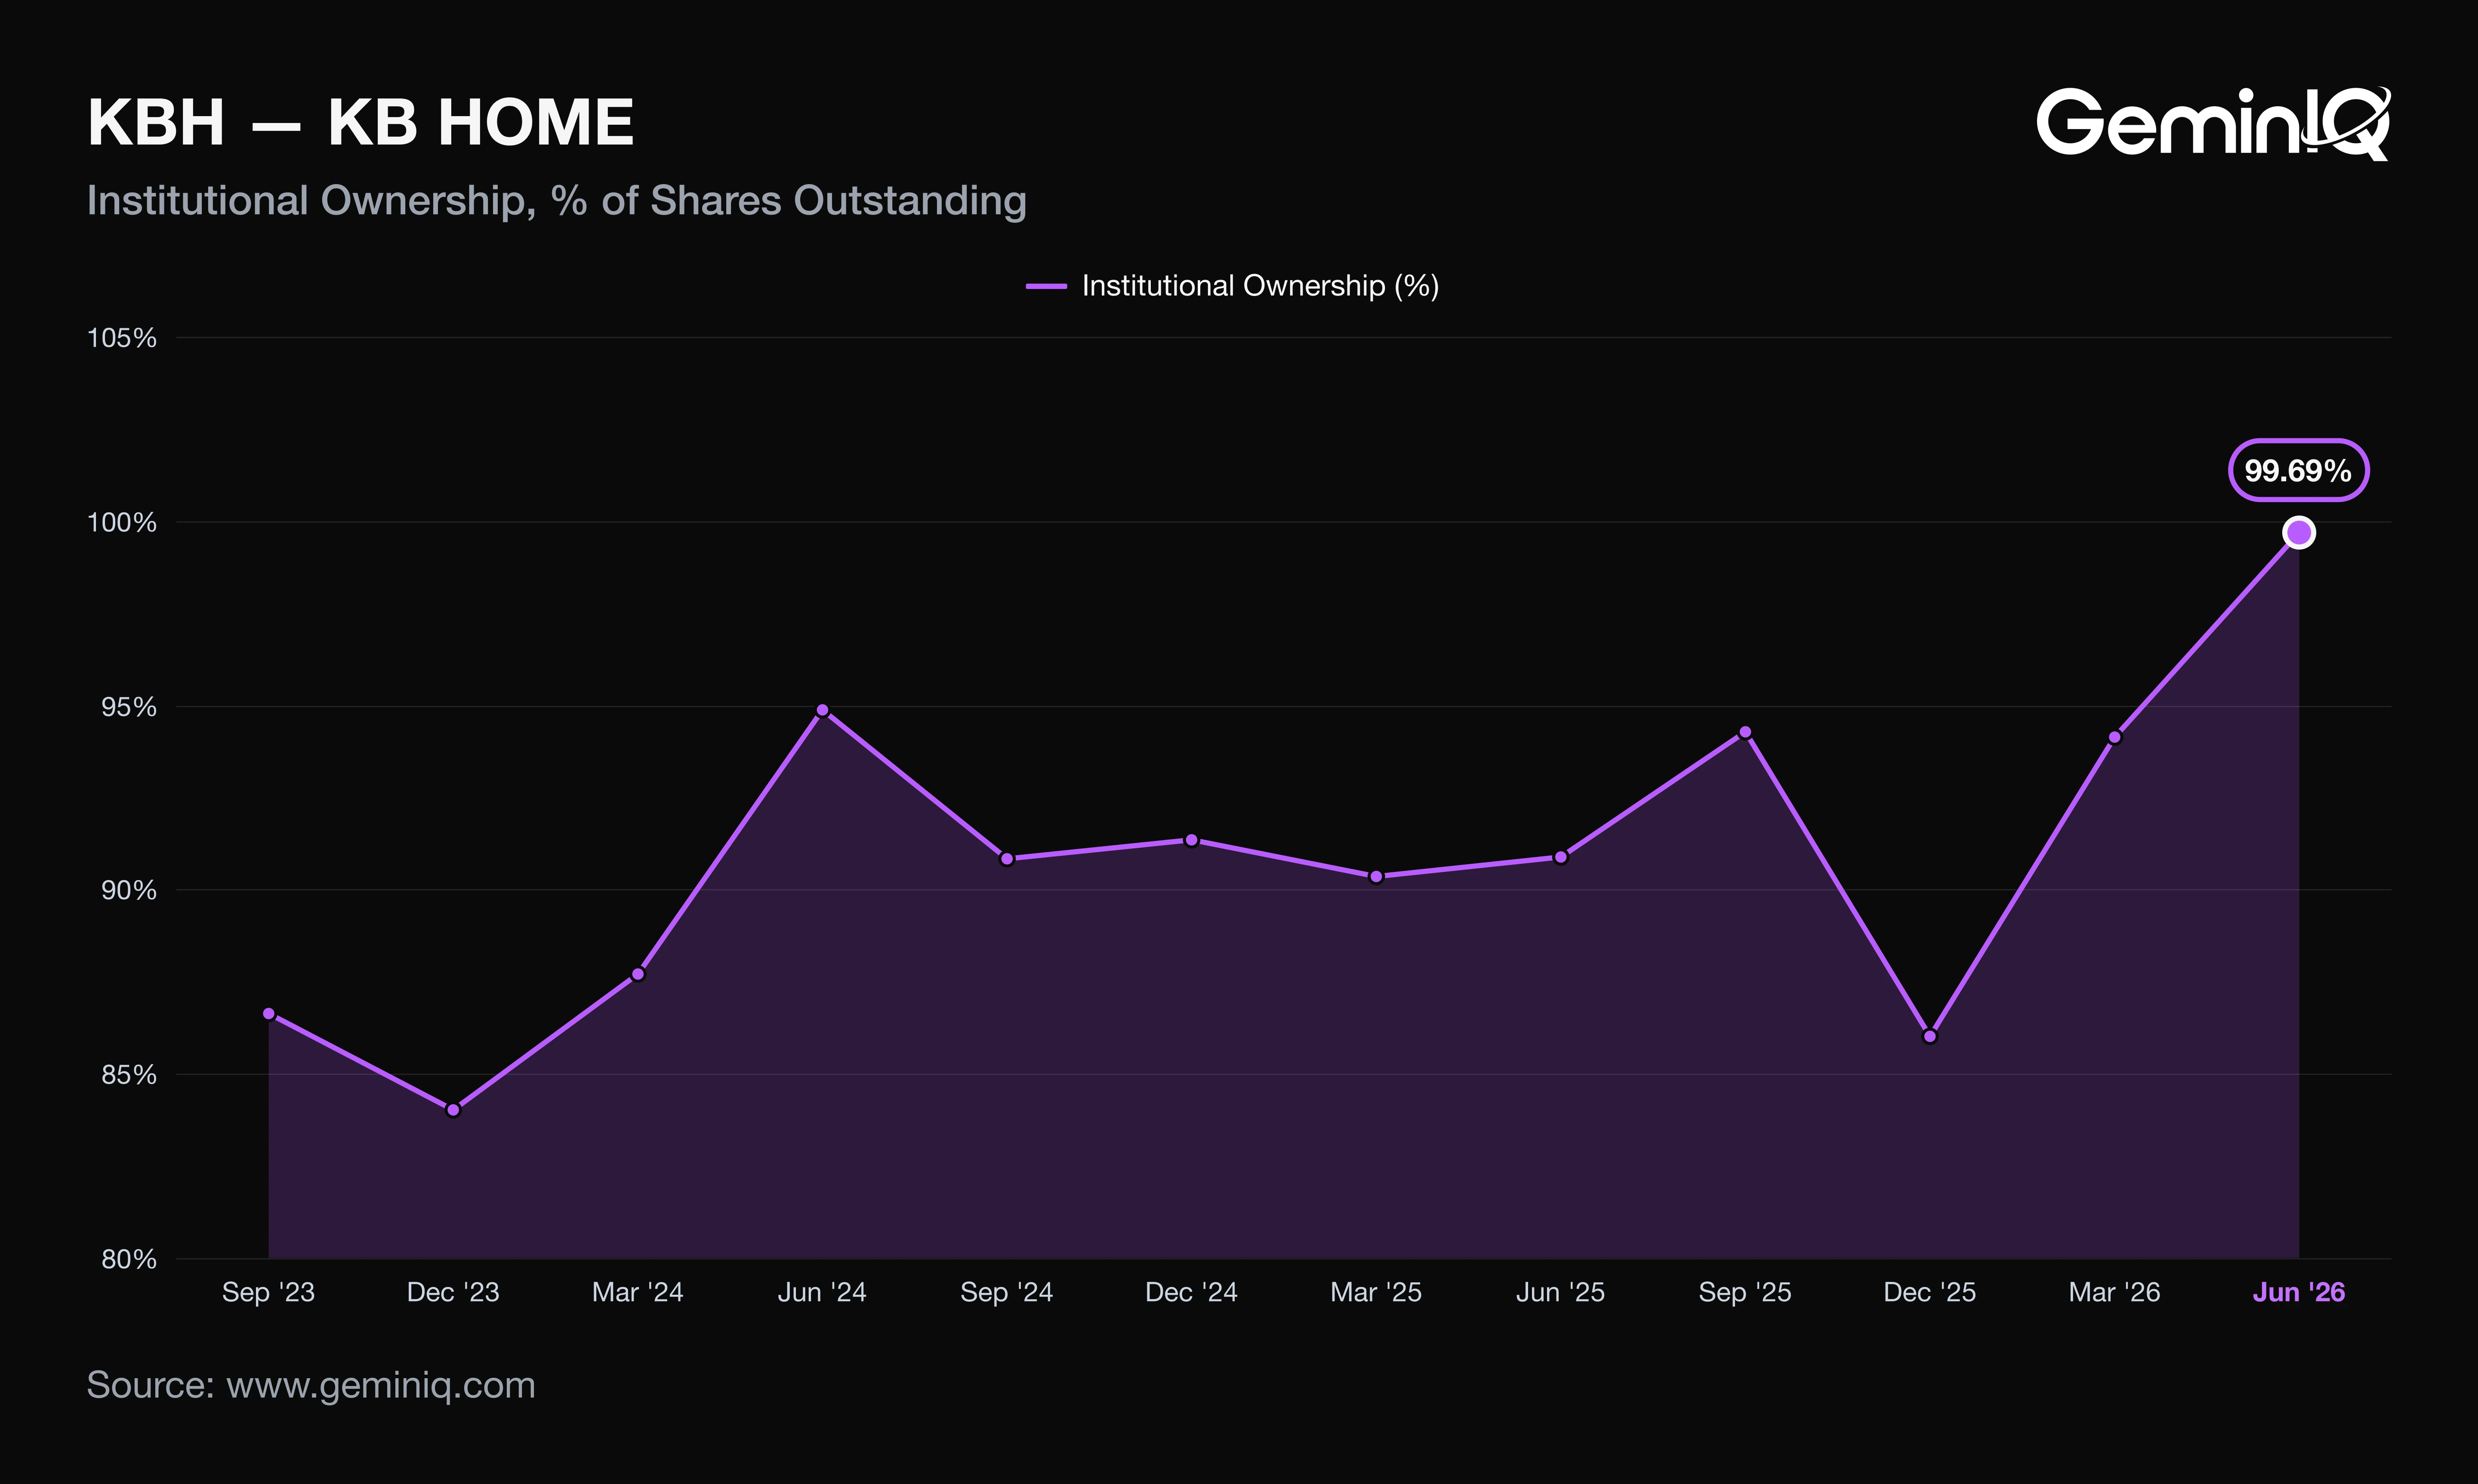This screenshot has height=1484, width=2478.
Task: Click the 'Mar '25' x-axis label
Action: (1376, 1293)
